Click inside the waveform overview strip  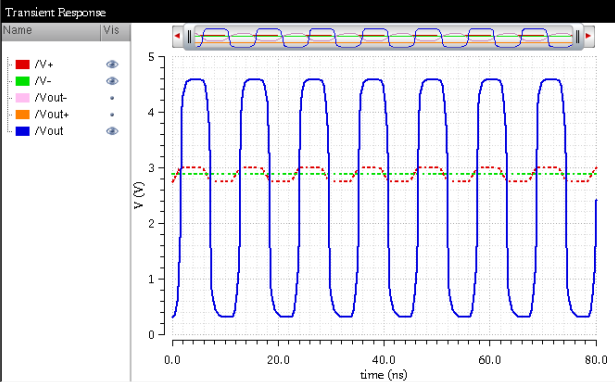pyautogui.click(x=383, y=37)
